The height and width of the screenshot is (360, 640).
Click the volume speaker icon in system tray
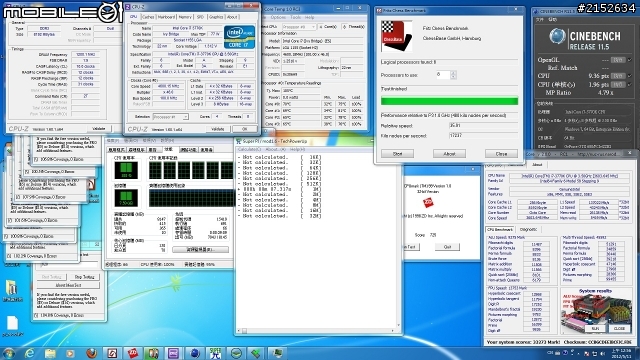coord(602,353)
